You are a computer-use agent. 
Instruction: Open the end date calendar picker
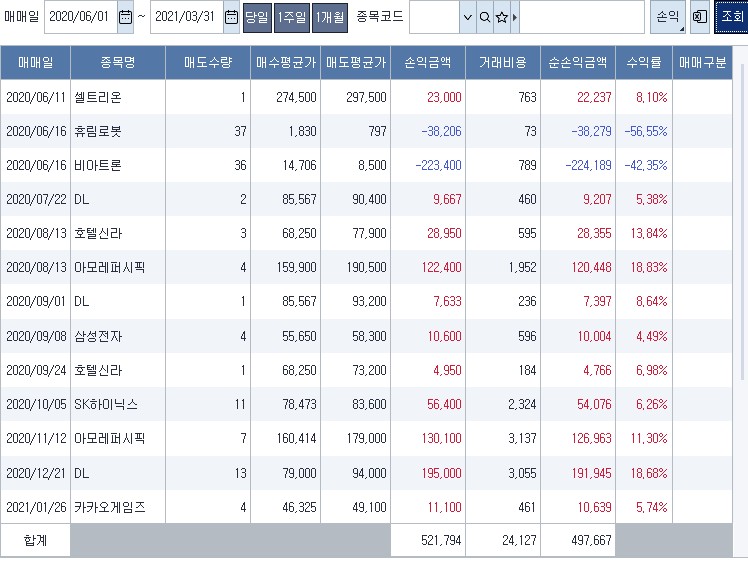pyautogui.click(x=231, y=17)
